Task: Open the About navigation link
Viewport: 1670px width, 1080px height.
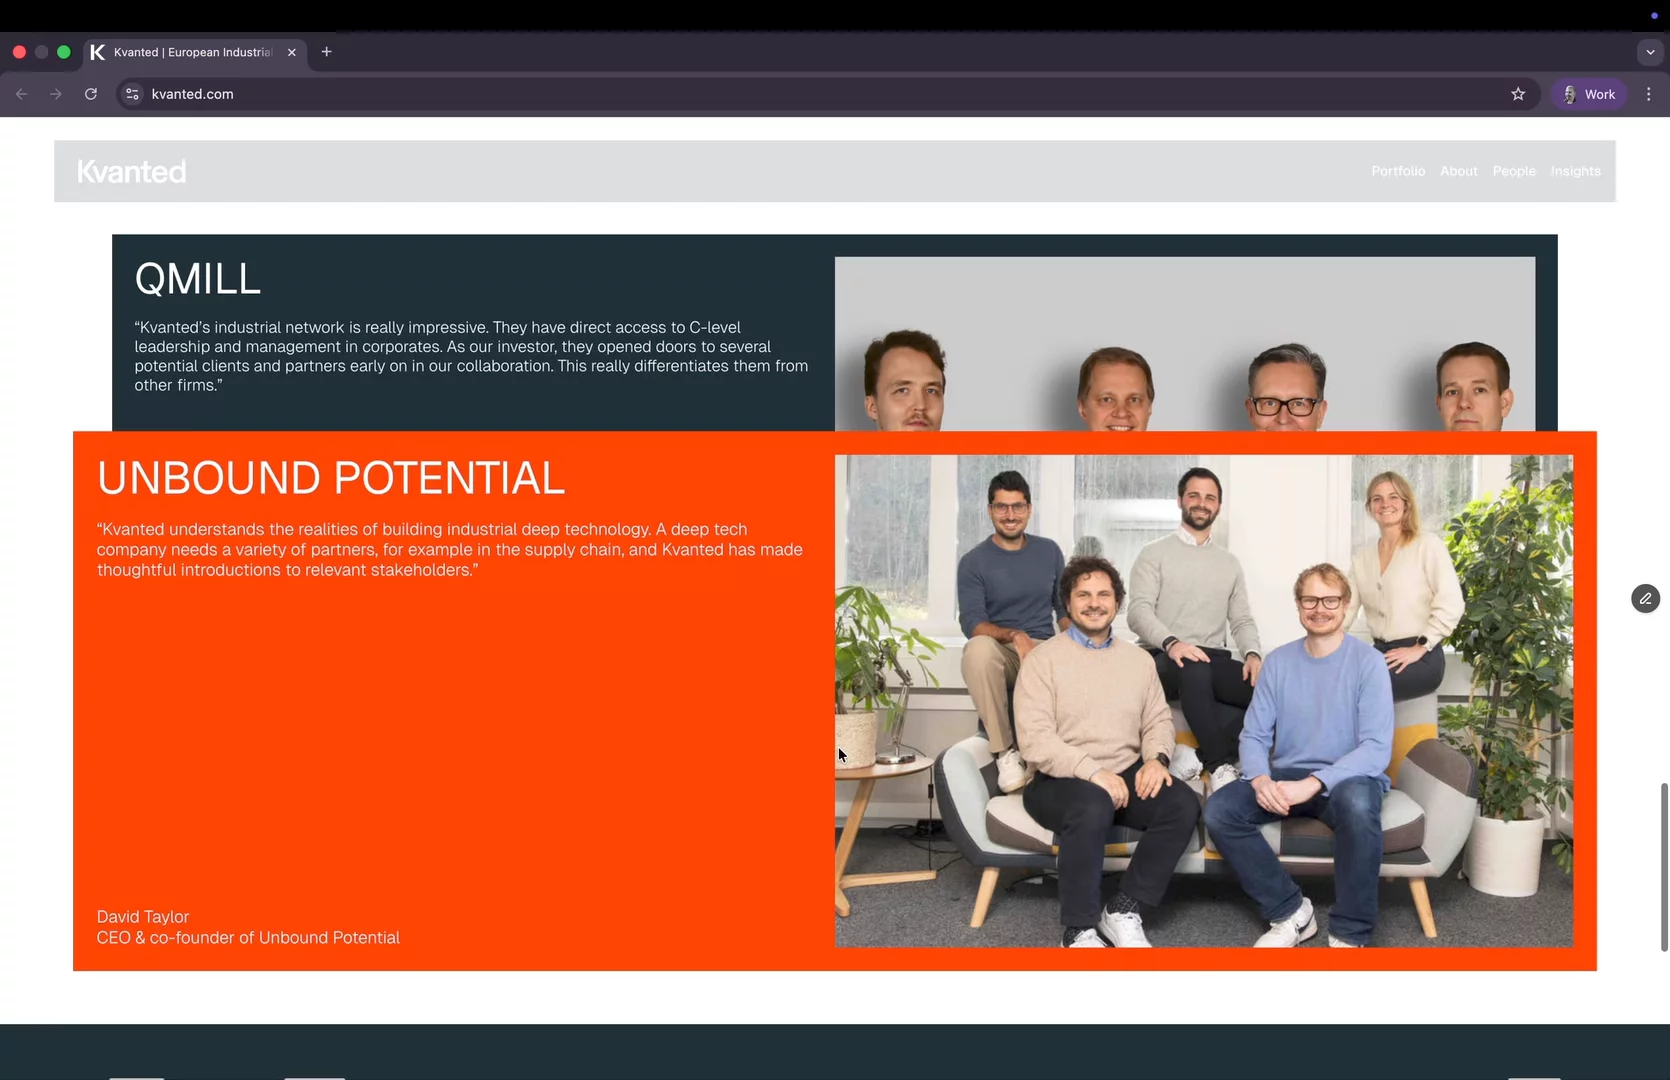Action: (1459, 171)
